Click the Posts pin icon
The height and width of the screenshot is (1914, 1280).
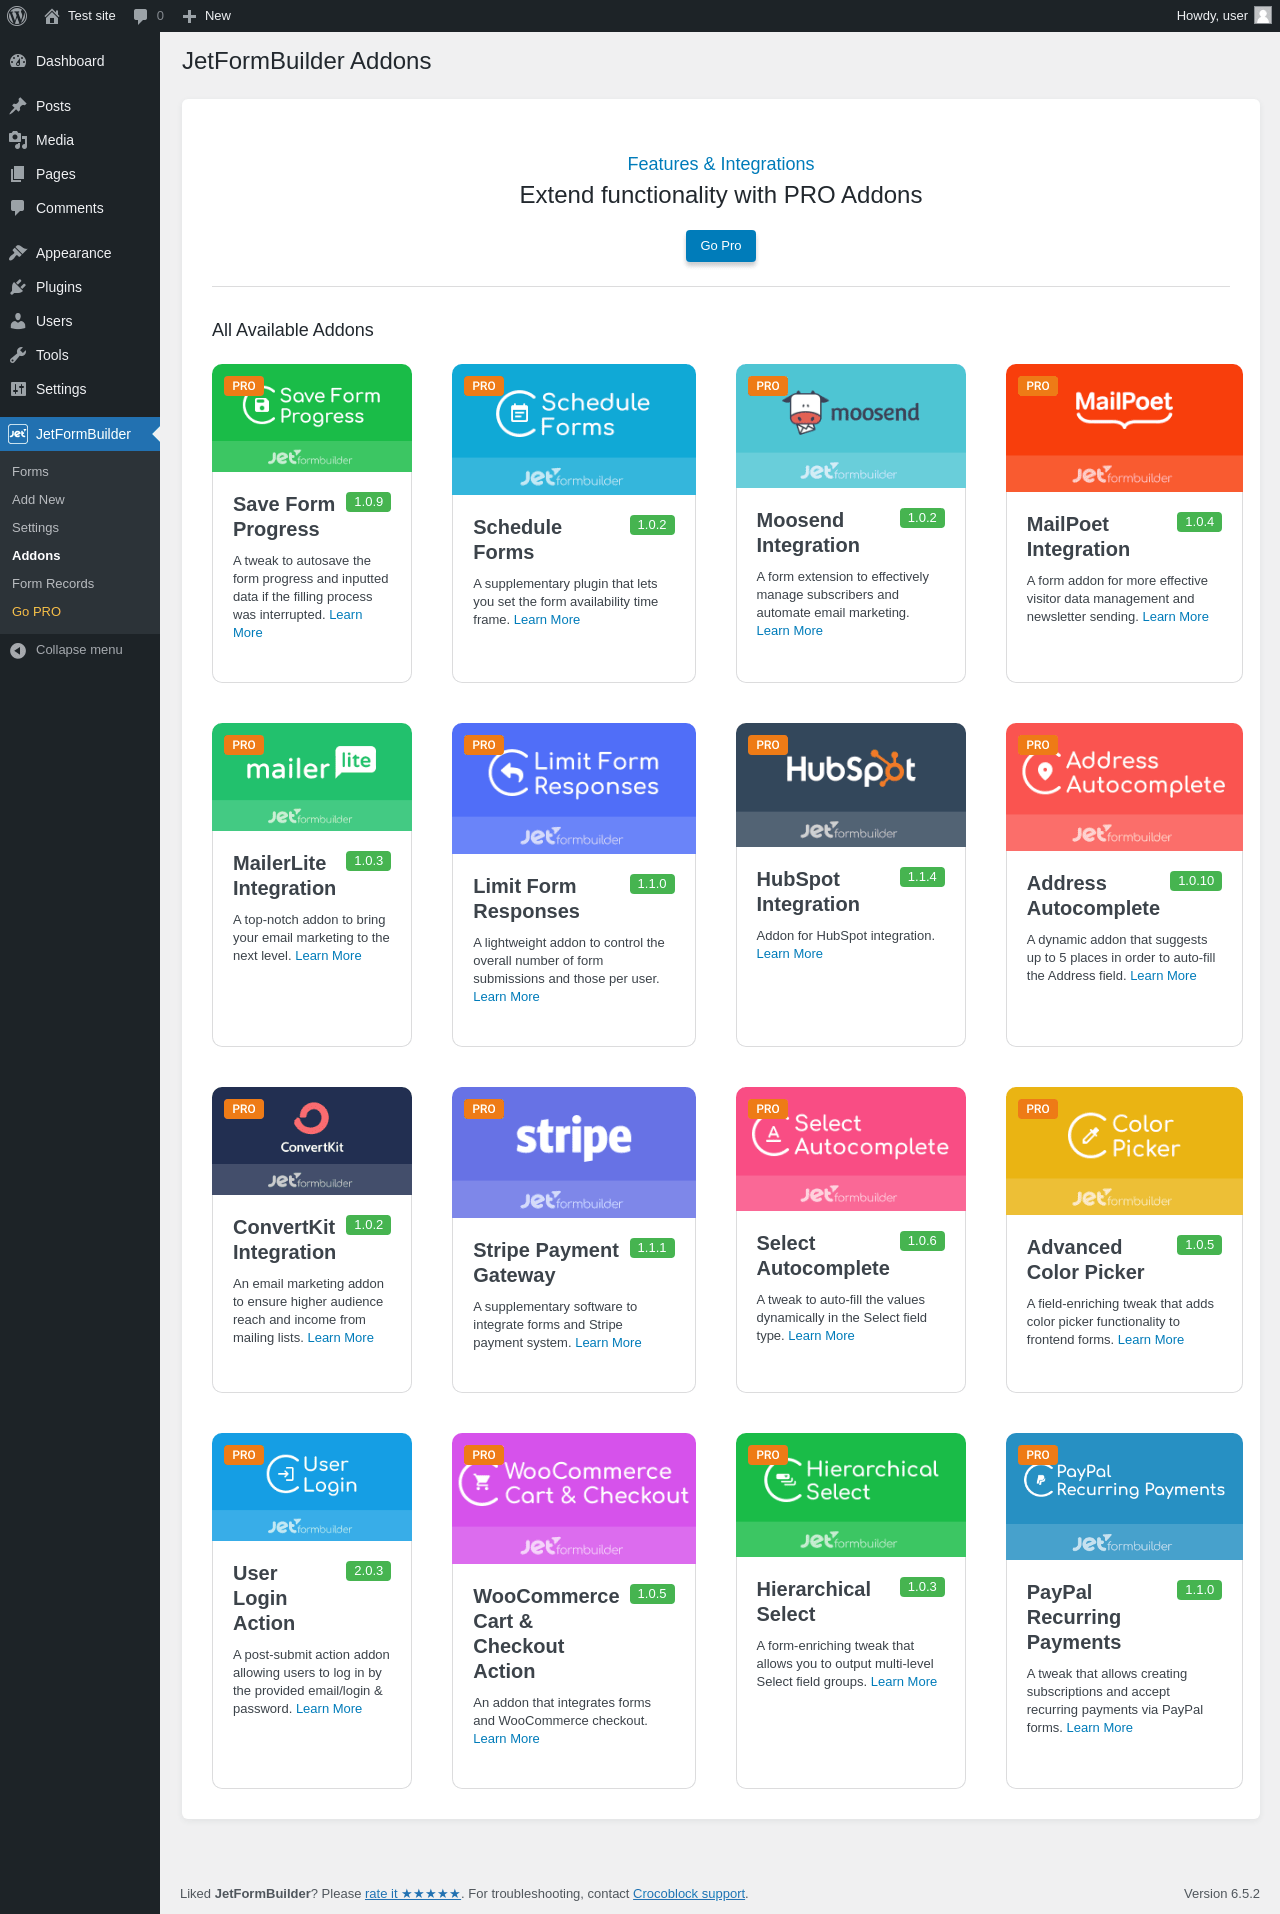(x=18, y=106)
